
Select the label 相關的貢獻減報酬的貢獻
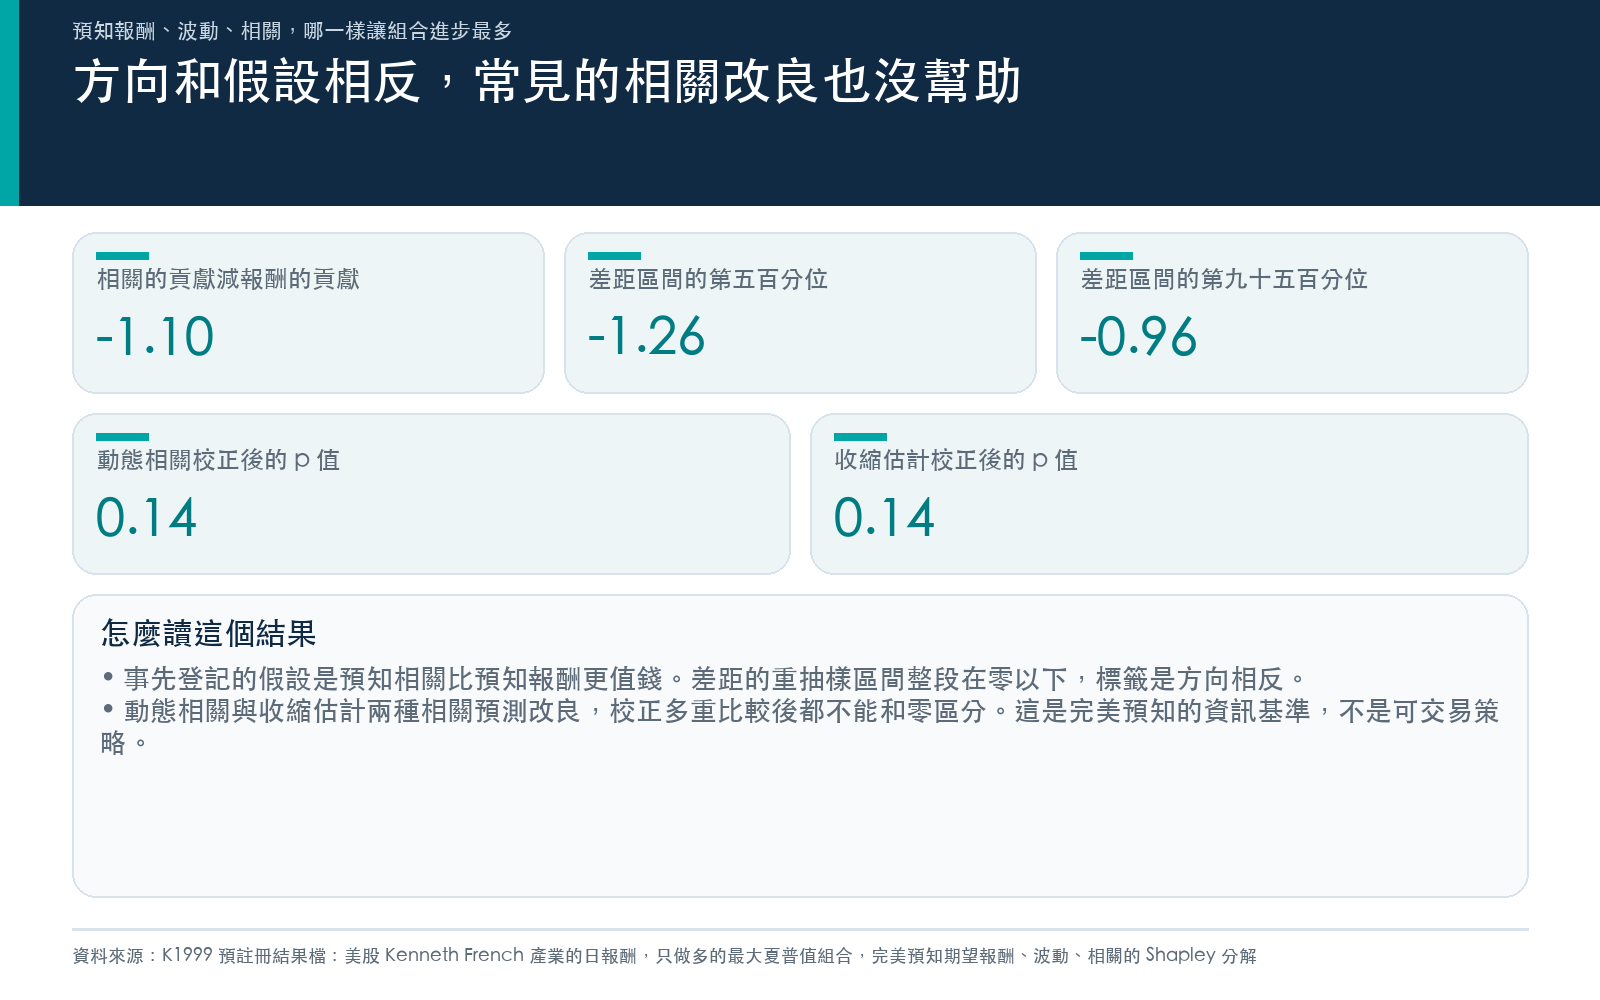[228, 279]
